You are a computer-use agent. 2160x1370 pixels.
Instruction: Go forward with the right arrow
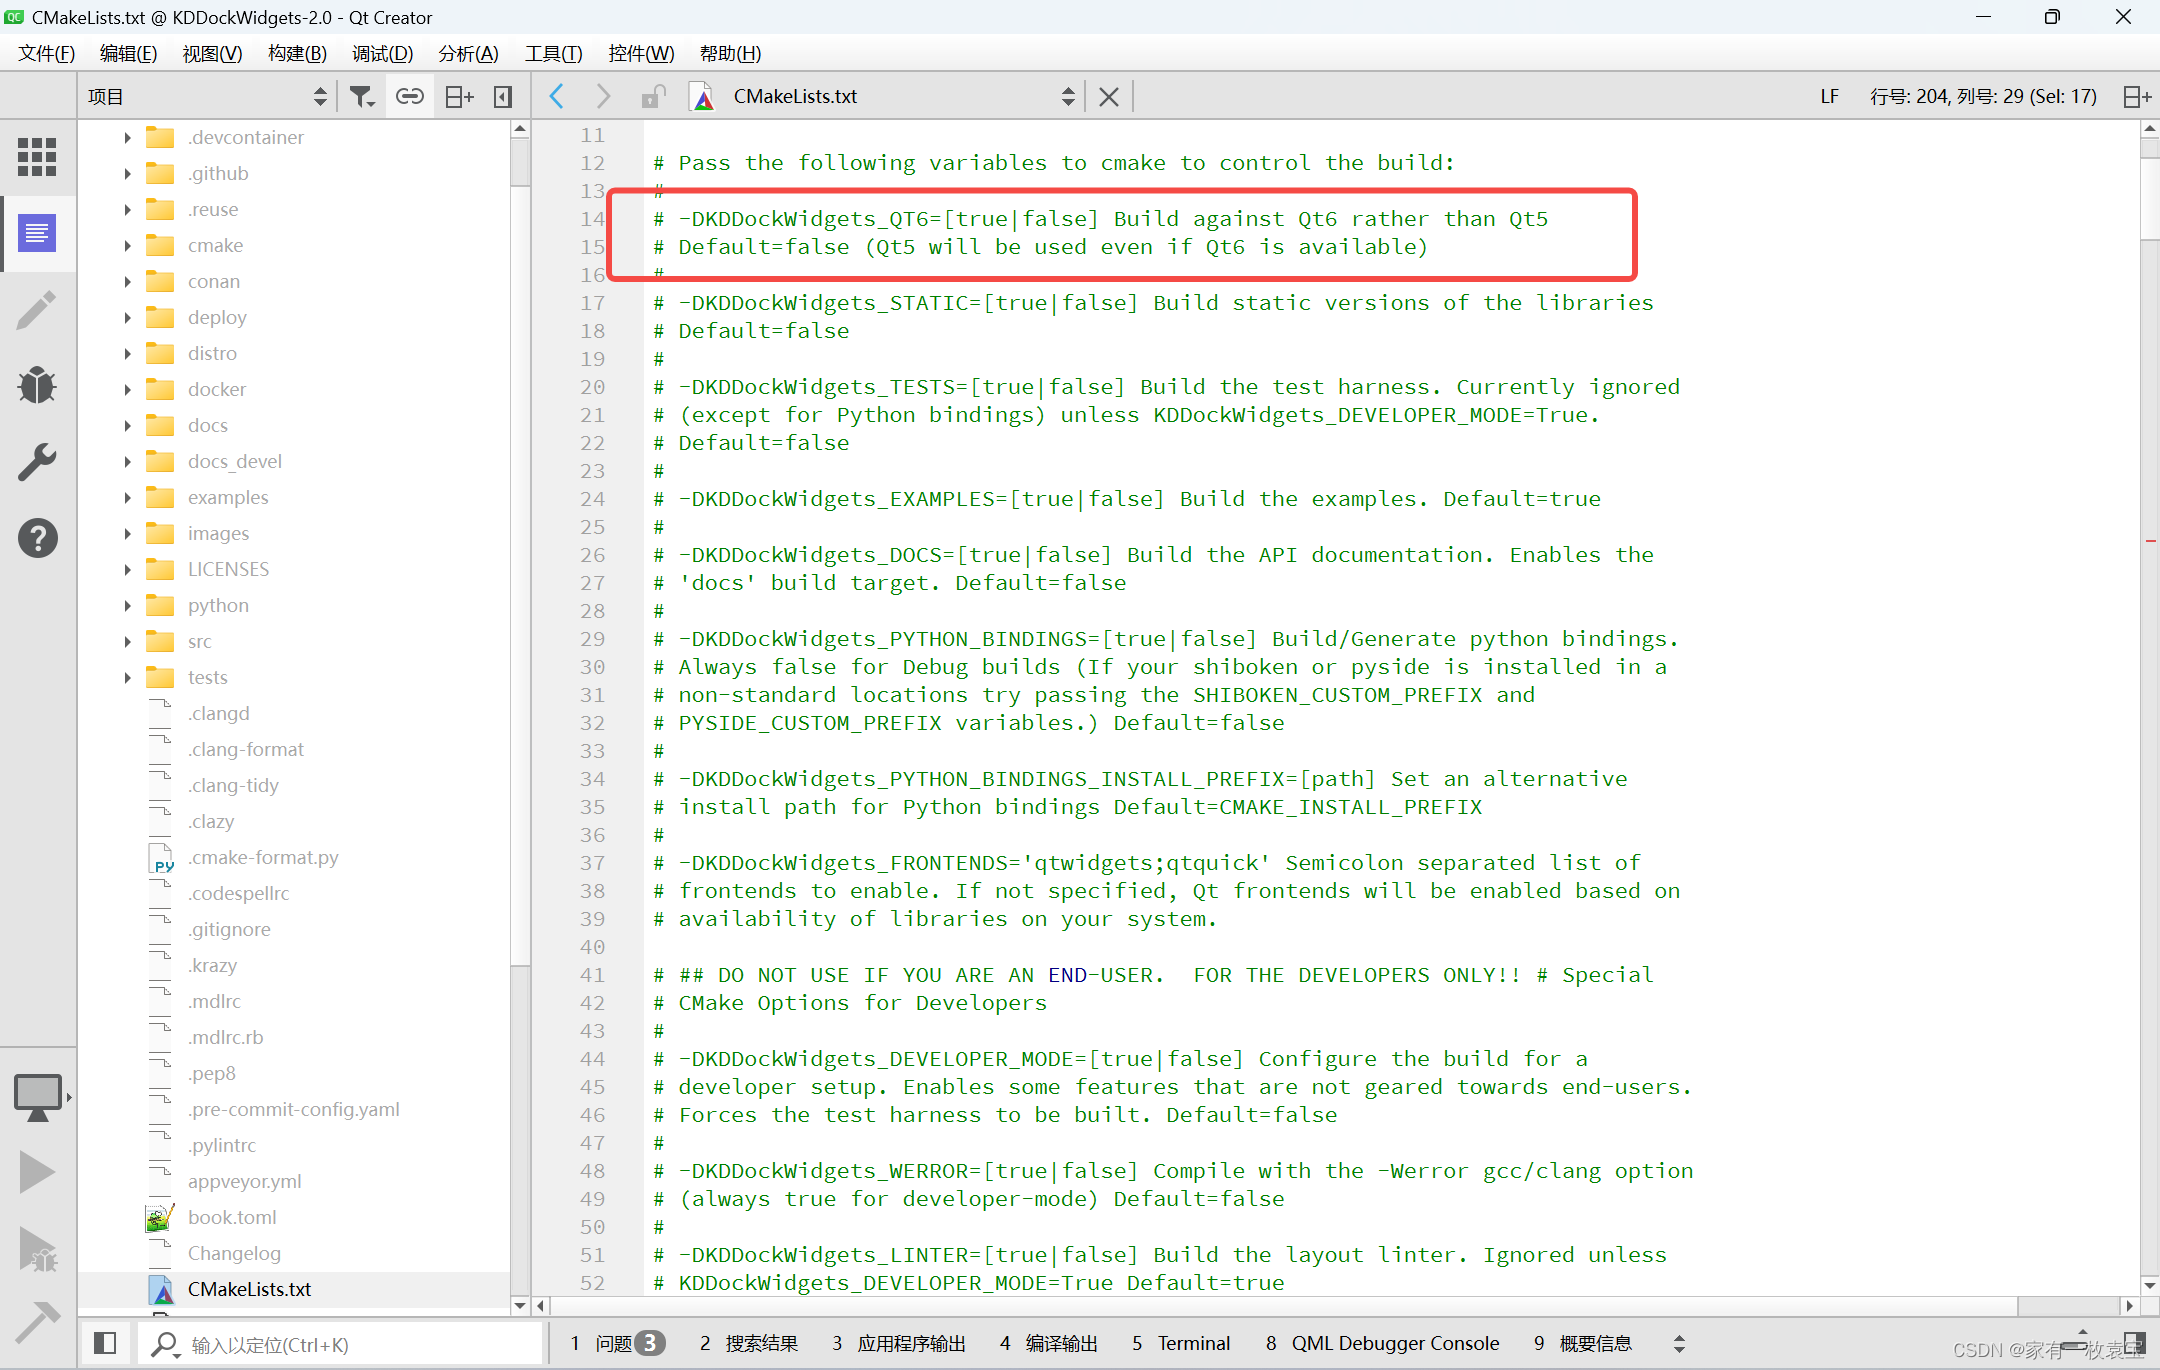click(x=603, y=96)
